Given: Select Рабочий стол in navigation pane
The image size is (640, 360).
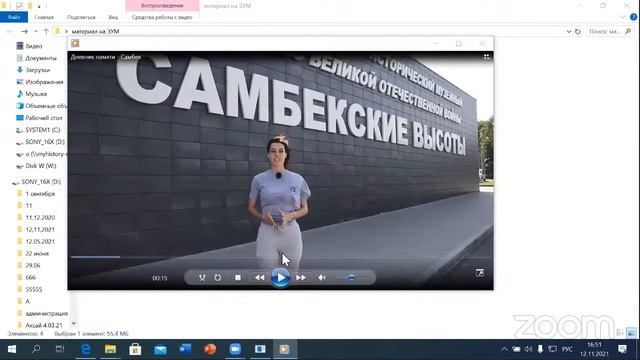Looking at the screenshot, I should pyautogui.click(x=39, y=118).
